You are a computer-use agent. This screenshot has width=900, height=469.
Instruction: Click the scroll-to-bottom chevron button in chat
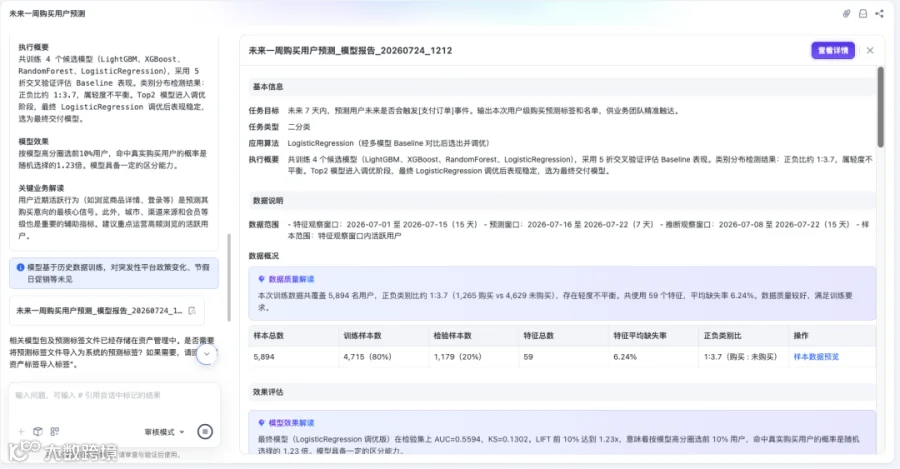[x=207, y=354]
